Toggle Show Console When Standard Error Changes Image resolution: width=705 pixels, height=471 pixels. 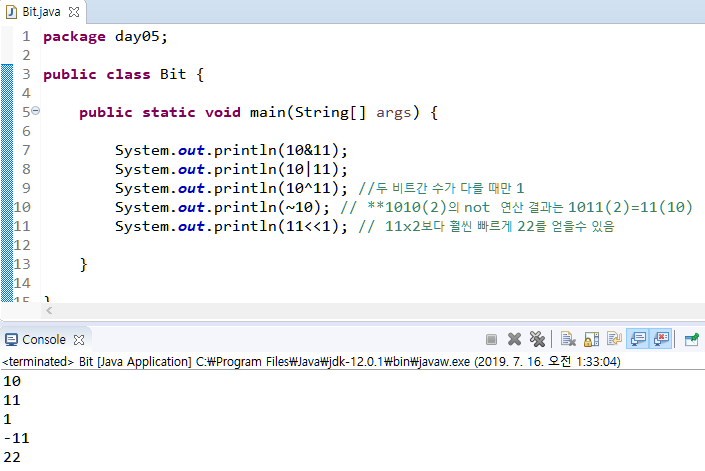coord(661,339)
